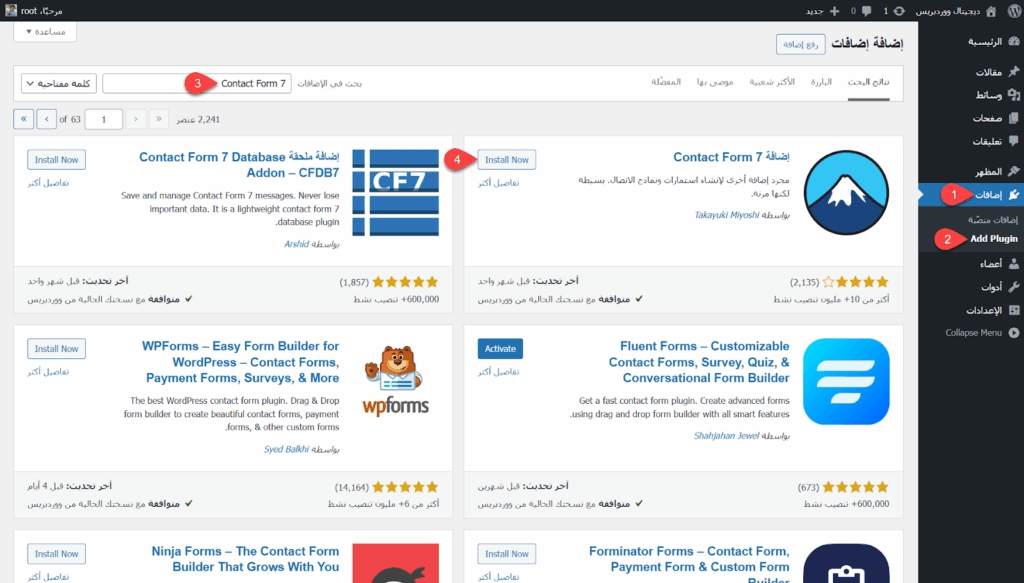This screenshot has height=583, width=1024.
Task: Click the أعضاء users icon
Action: (1014, 264)
